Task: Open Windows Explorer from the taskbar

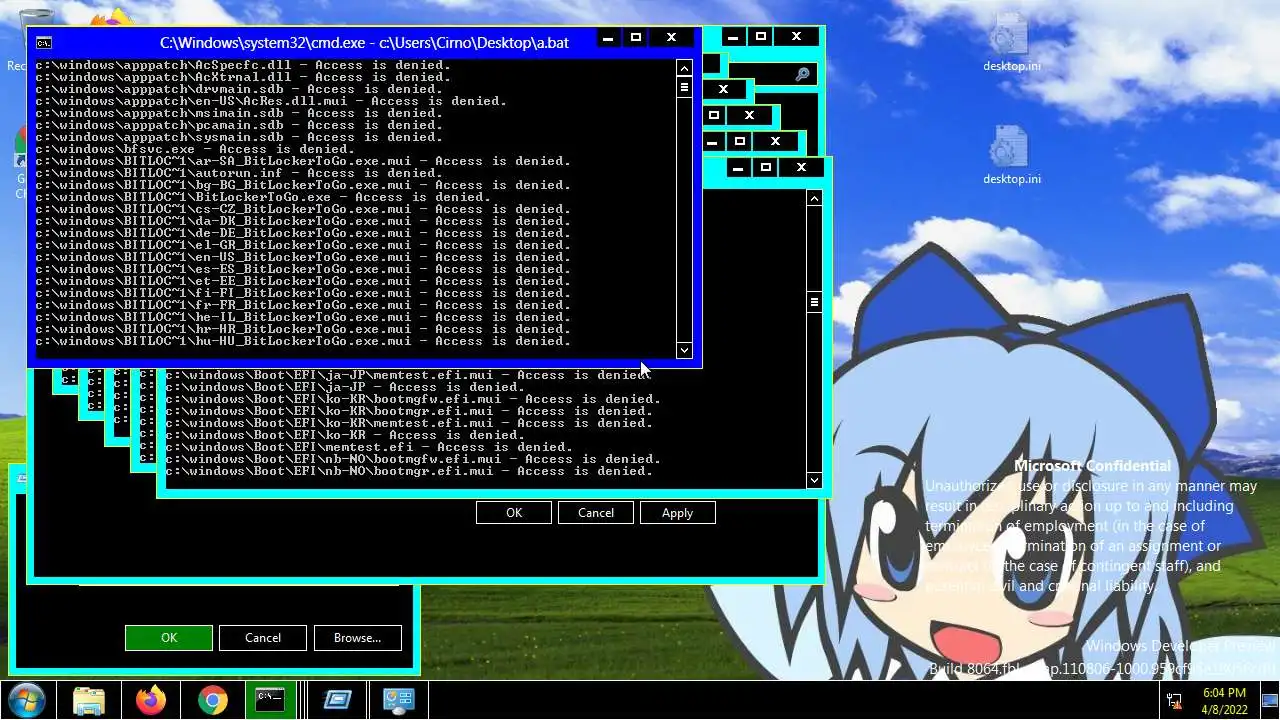Action: (x=89, y=700)
